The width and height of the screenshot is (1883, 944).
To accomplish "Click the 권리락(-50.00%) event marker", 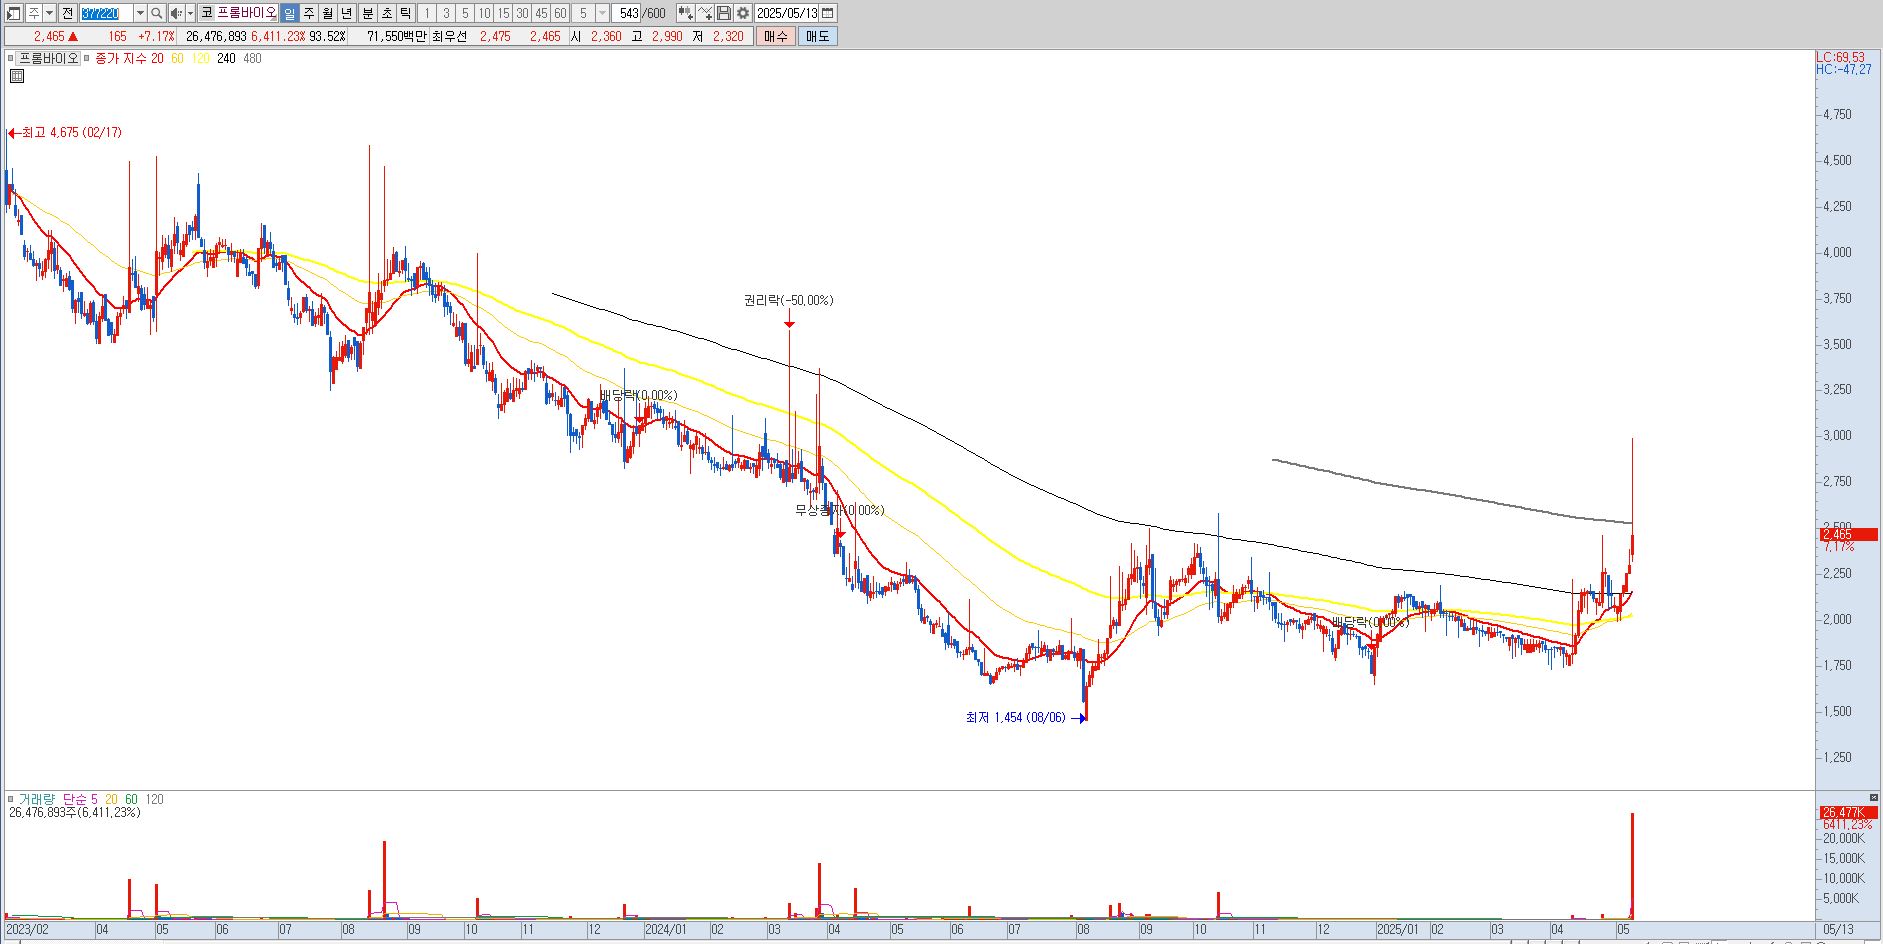I will [x=788, y=300].
